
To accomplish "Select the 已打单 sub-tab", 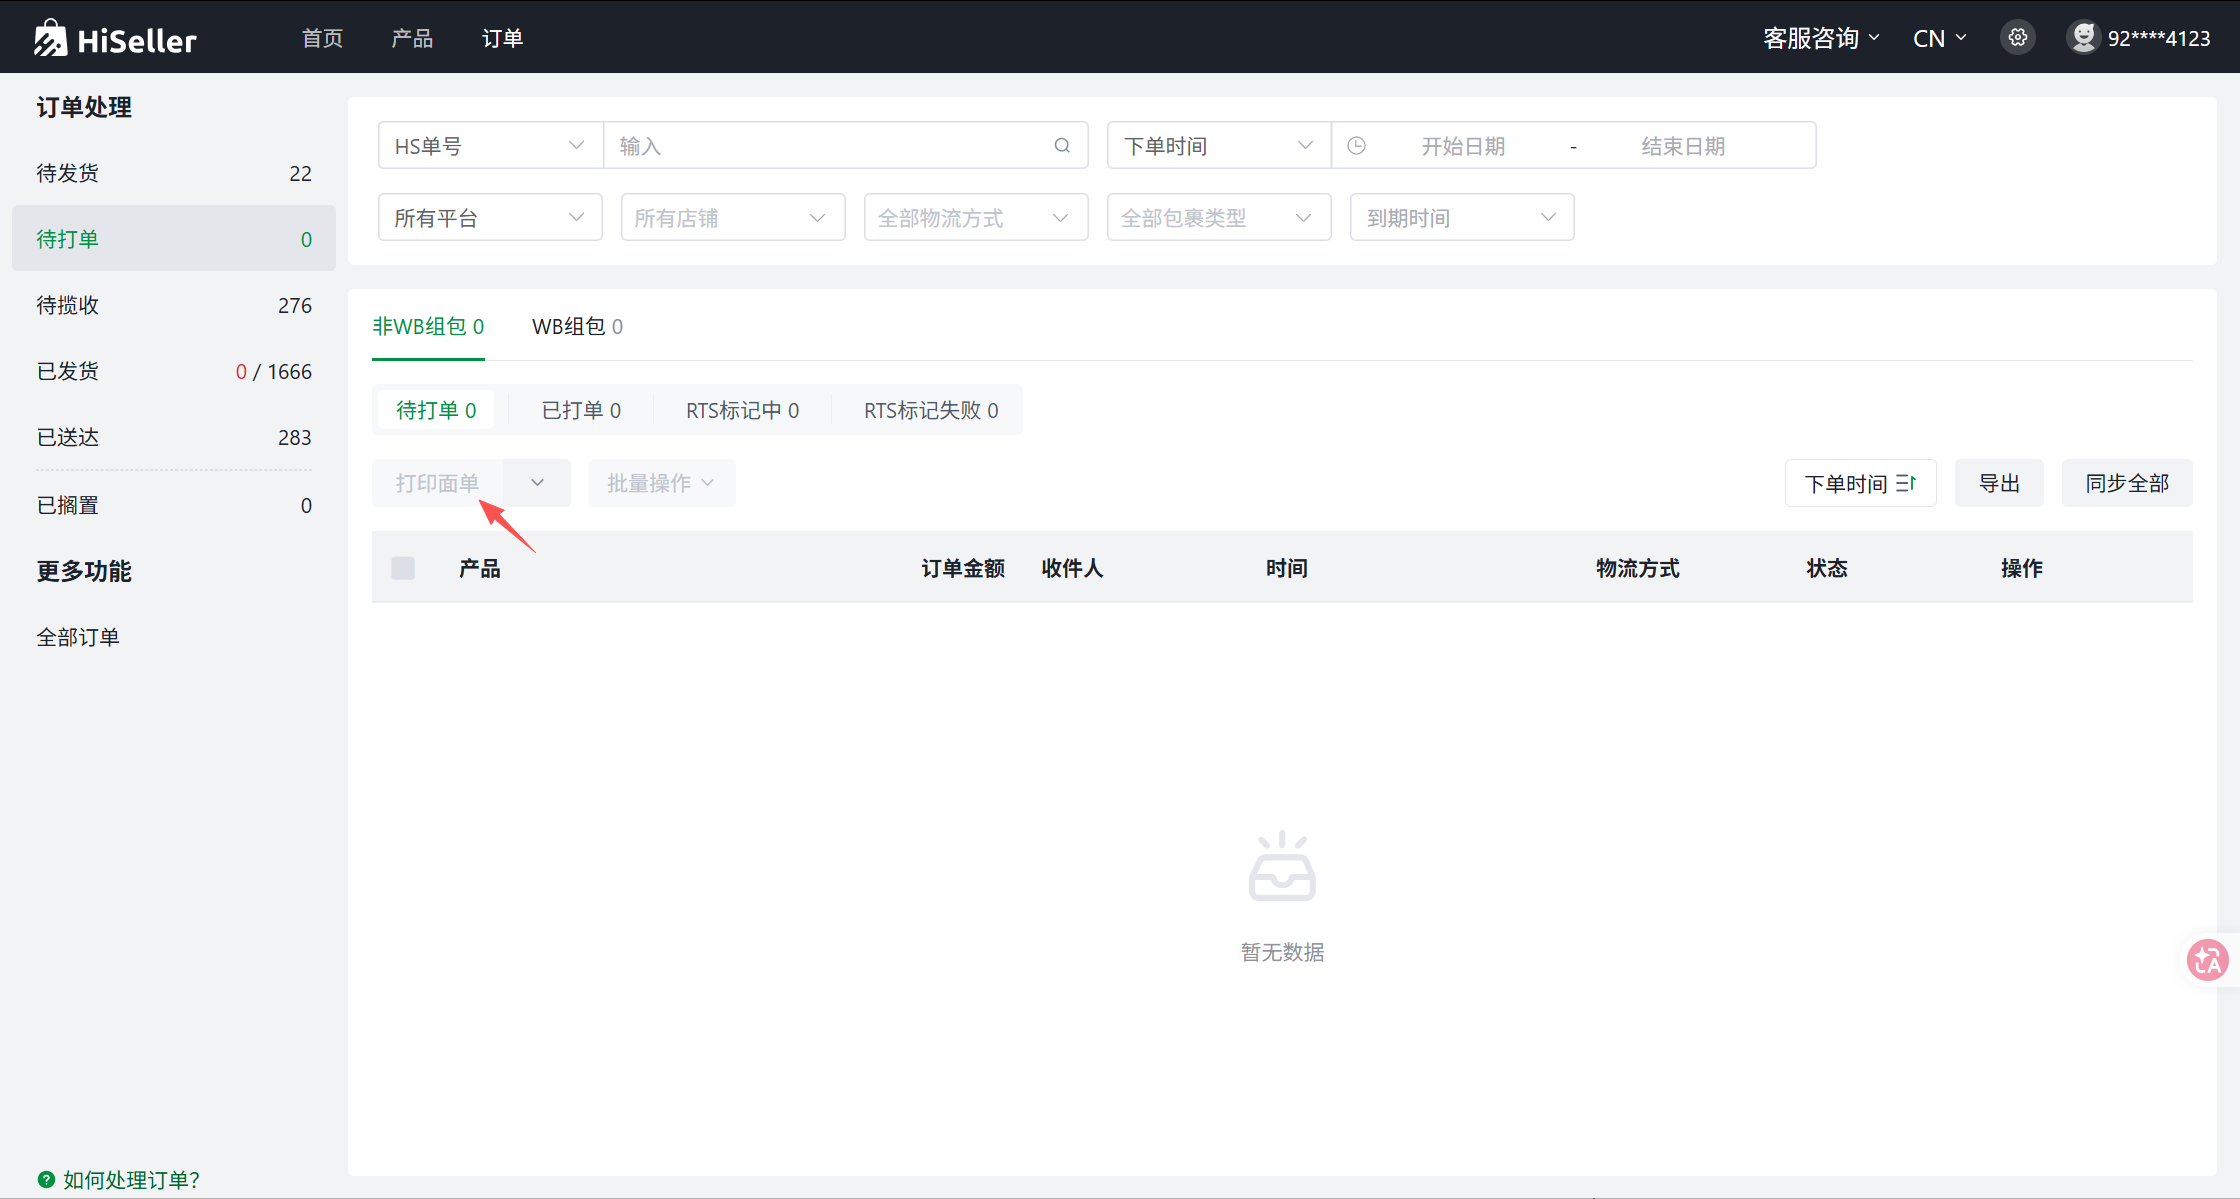I will [581, 411].
